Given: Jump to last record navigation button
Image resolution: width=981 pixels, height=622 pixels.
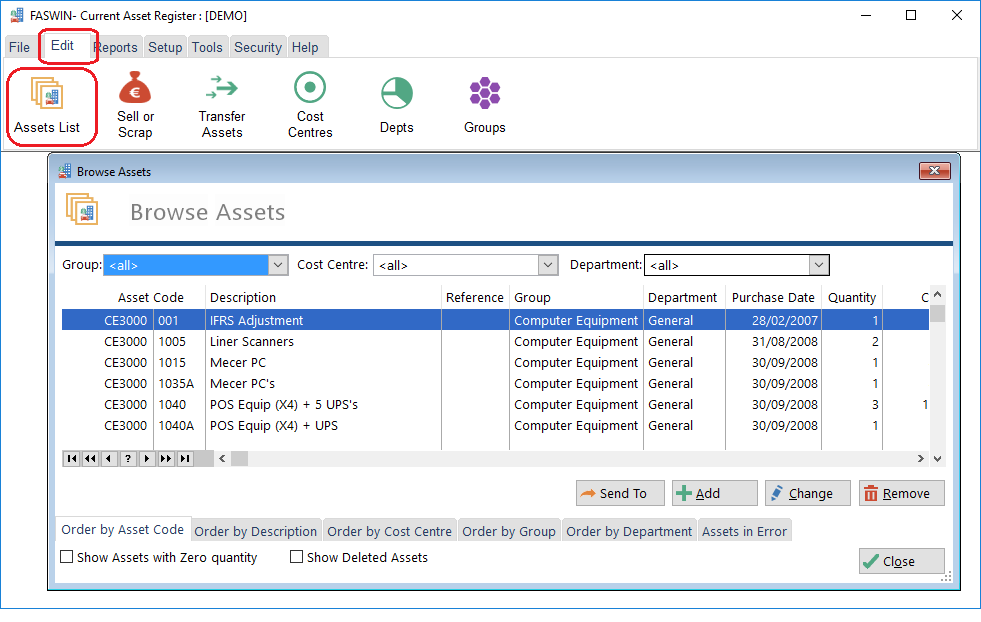Looking at the screenshot, I should pyautogui.click(x=185, y=459).
